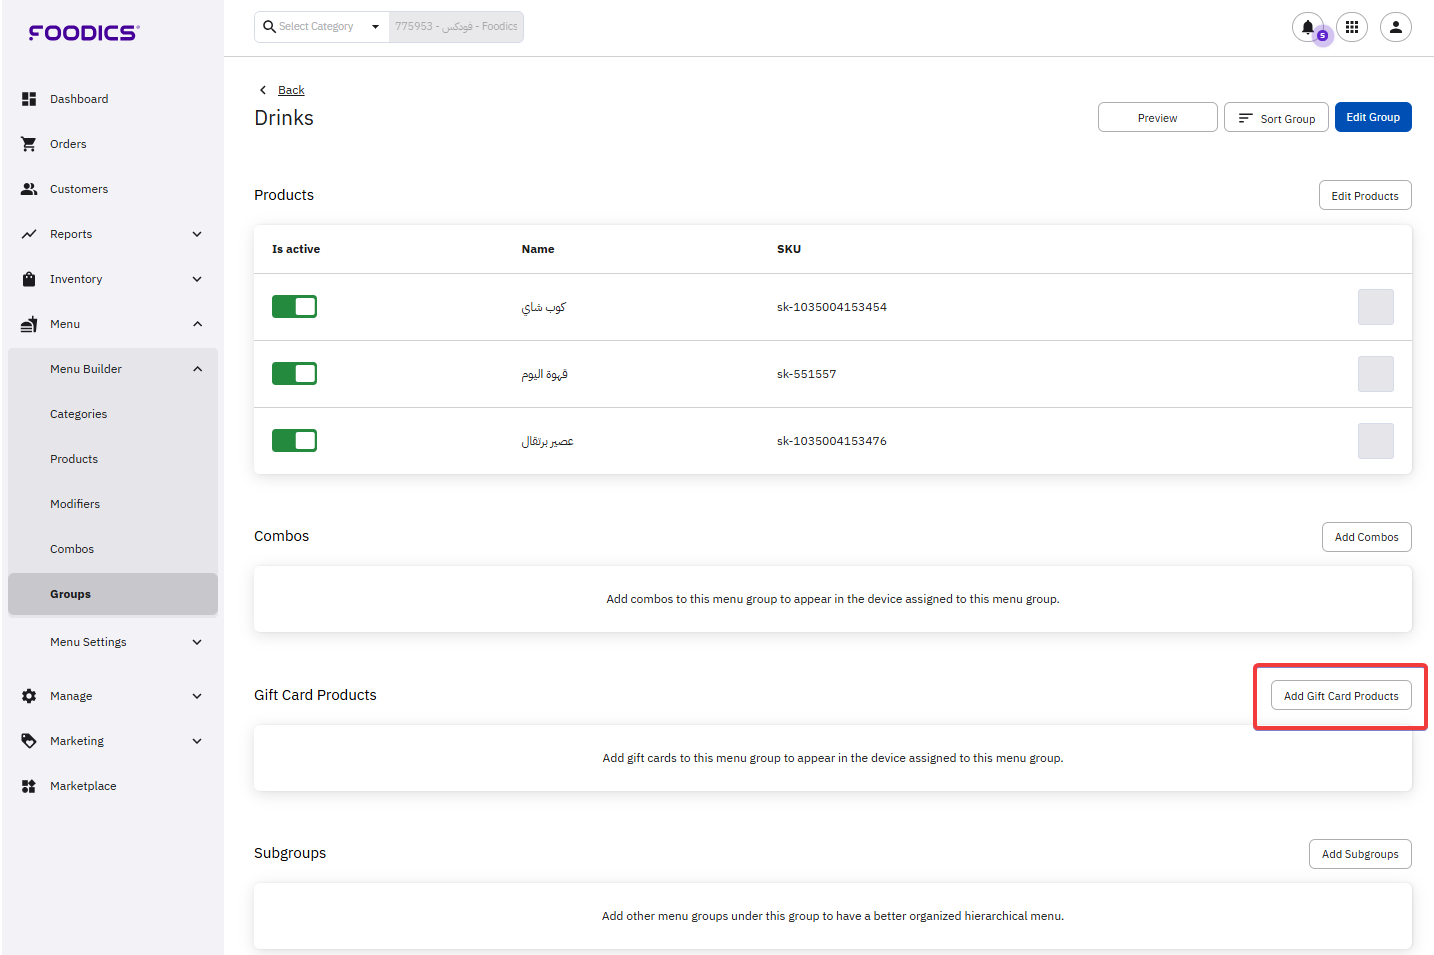
Task: Open Categories in the sidebar menu
Action: point(78,414)
